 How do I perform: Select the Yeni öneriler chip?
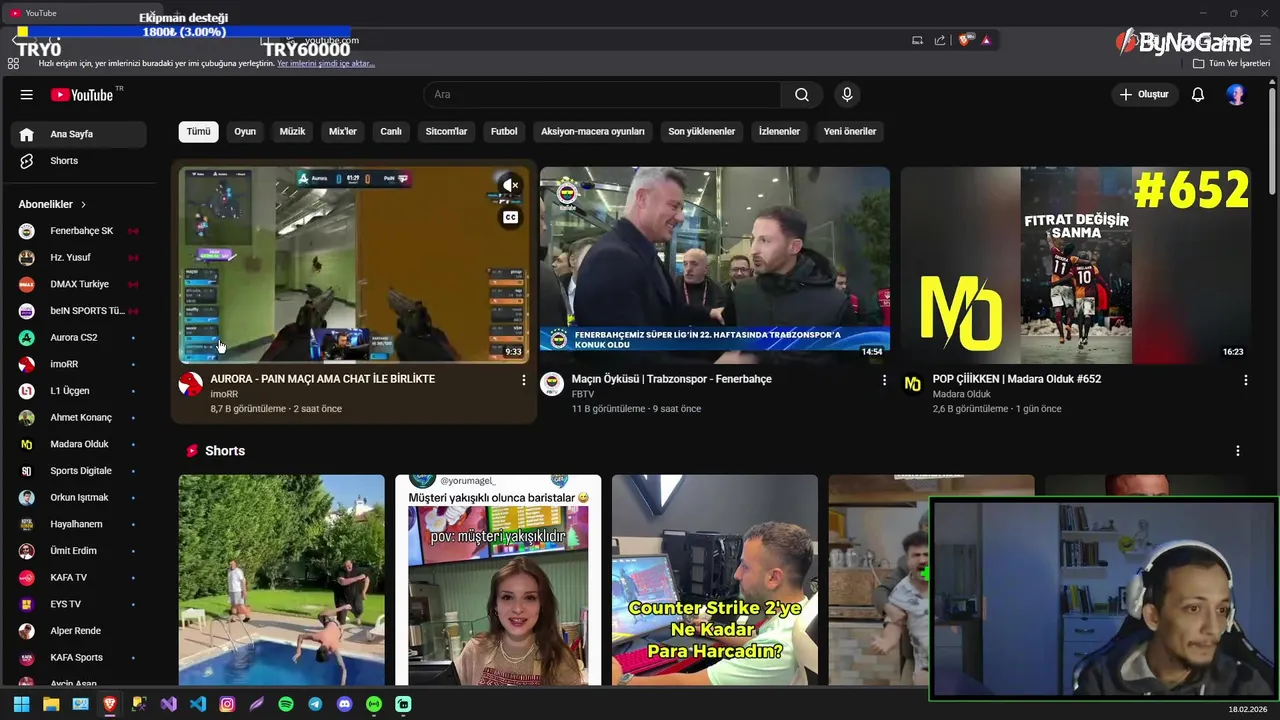[x=850, y=131]
